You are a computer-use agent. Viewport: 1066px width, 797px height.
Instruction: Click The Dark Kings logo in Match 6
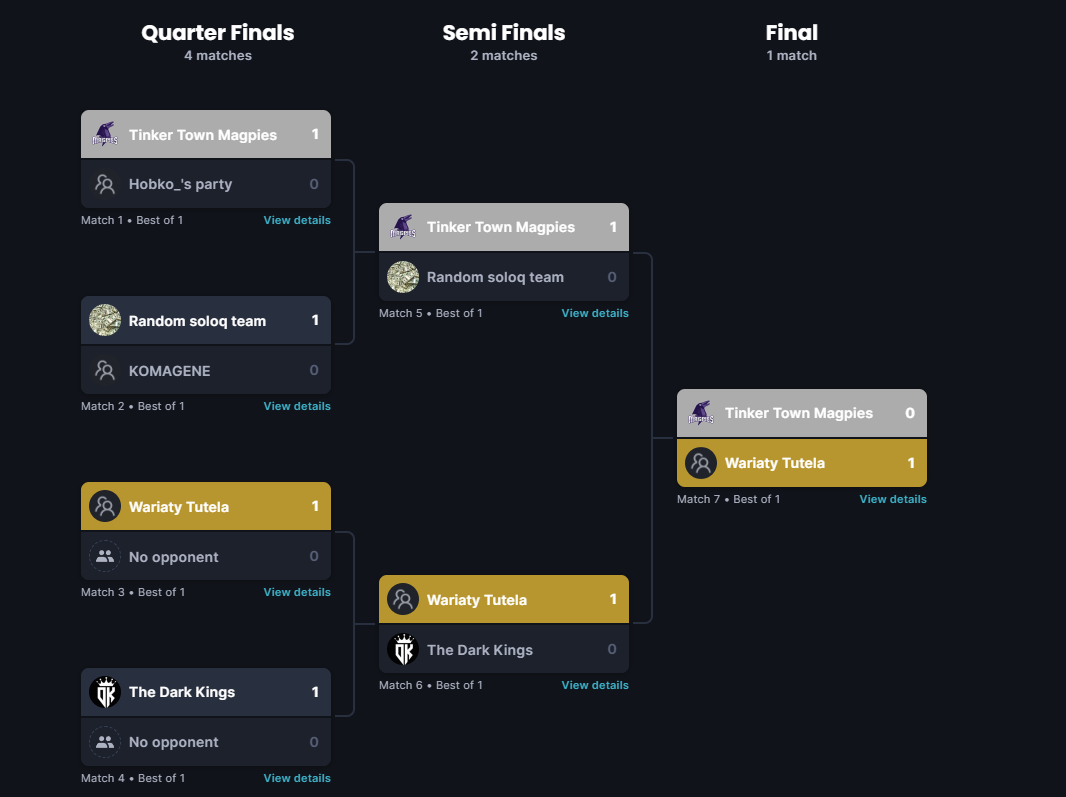pos(402,649)
